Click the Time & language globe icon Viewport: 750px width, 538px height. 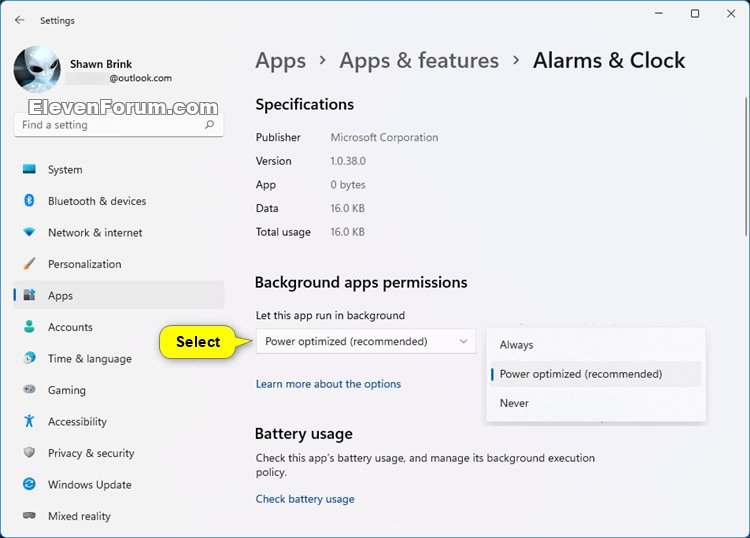tap(29, 358)
